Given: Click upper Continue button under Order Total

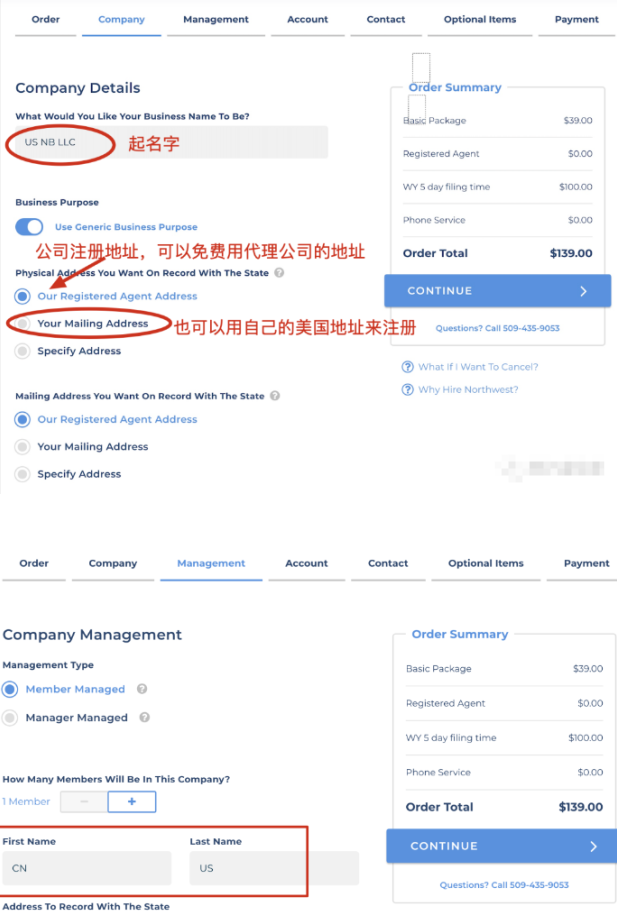Looking at the screenshot, I should 497,291.
